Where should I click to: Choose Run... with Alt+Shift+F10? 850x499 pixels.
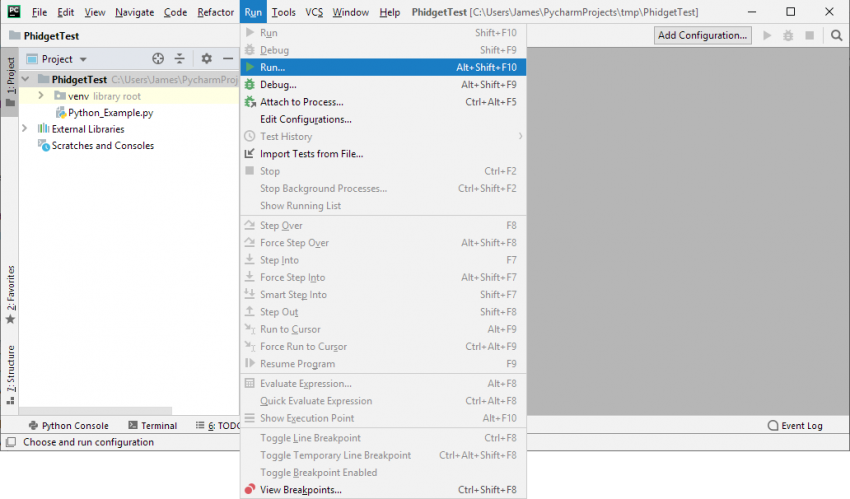(x=383, y=67)
